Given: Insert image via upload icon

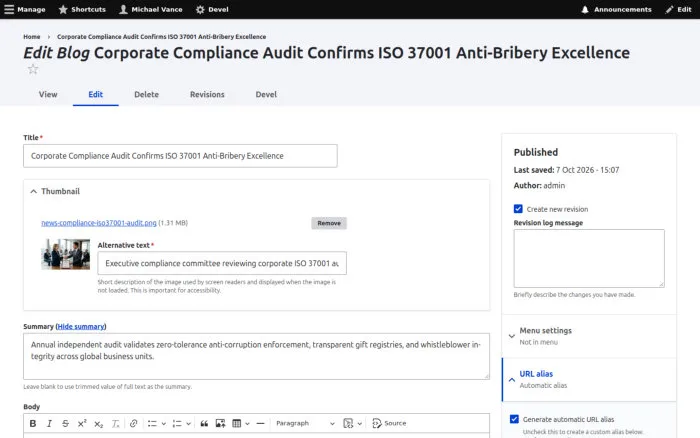Looking at the screenshot, I should [220, 423].
